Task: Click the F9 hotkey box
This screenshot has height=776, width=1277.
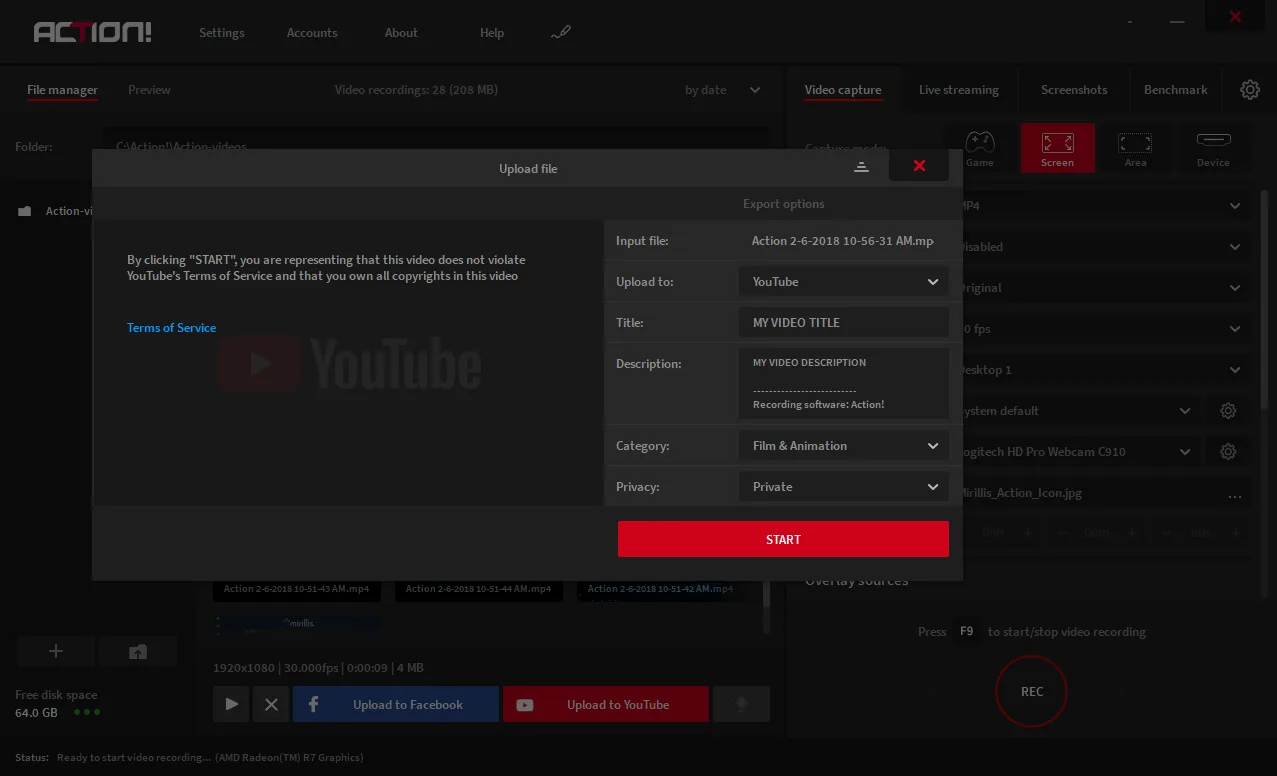Action: pos(966,632)
